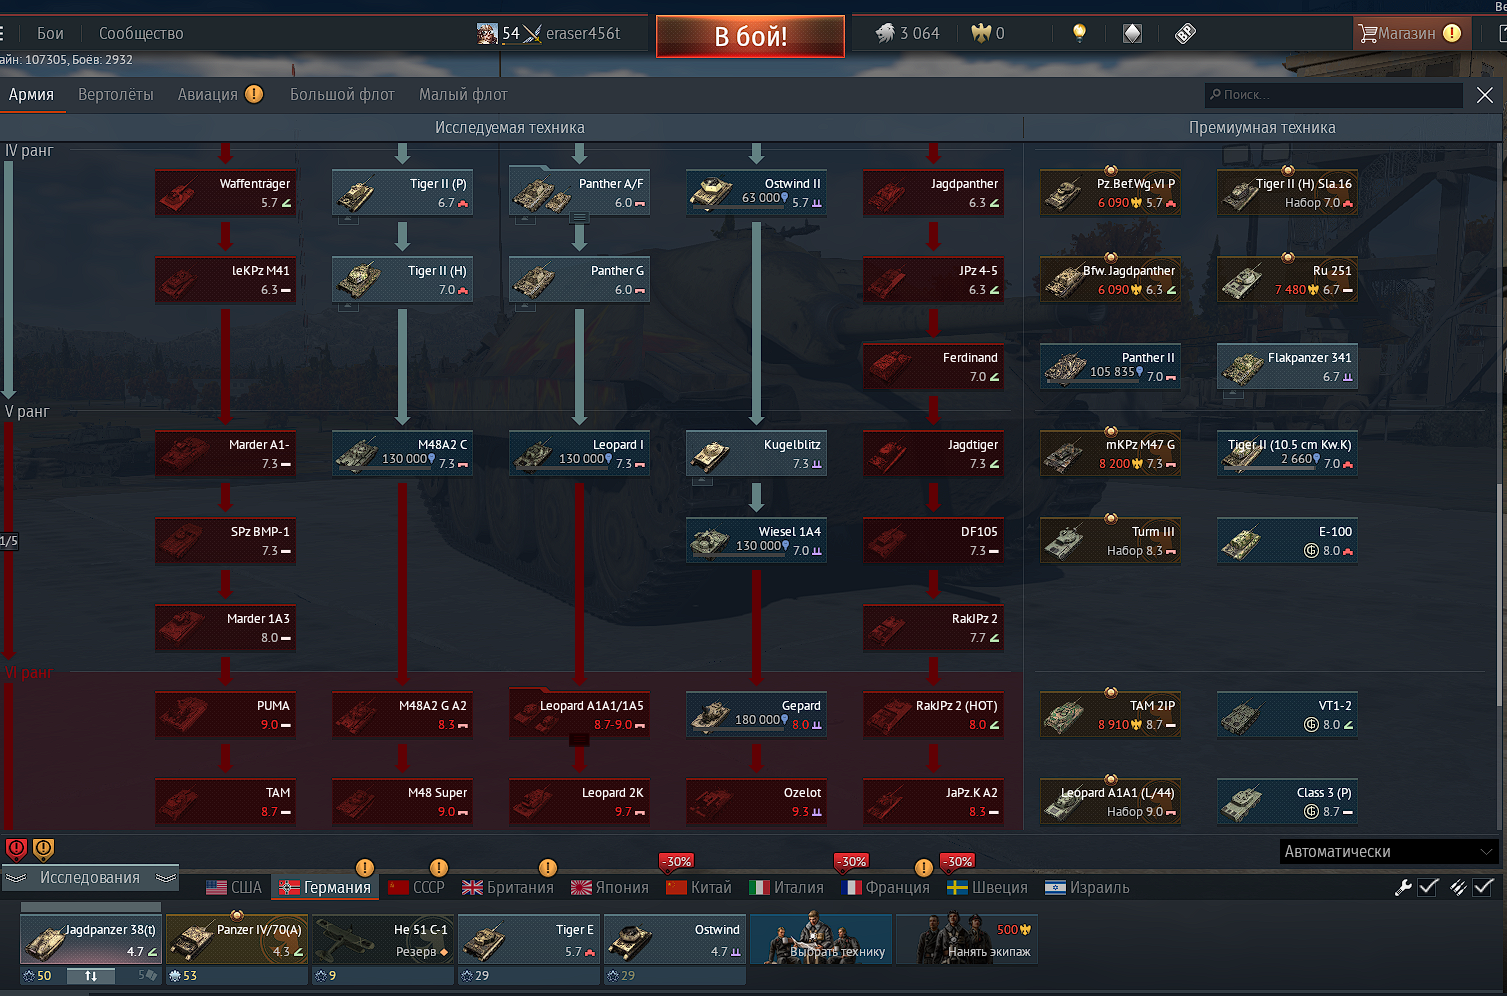This screenshot has width=1507, height=996.
Task: Select Ostwind II research card
Action: tap(756, 192)
